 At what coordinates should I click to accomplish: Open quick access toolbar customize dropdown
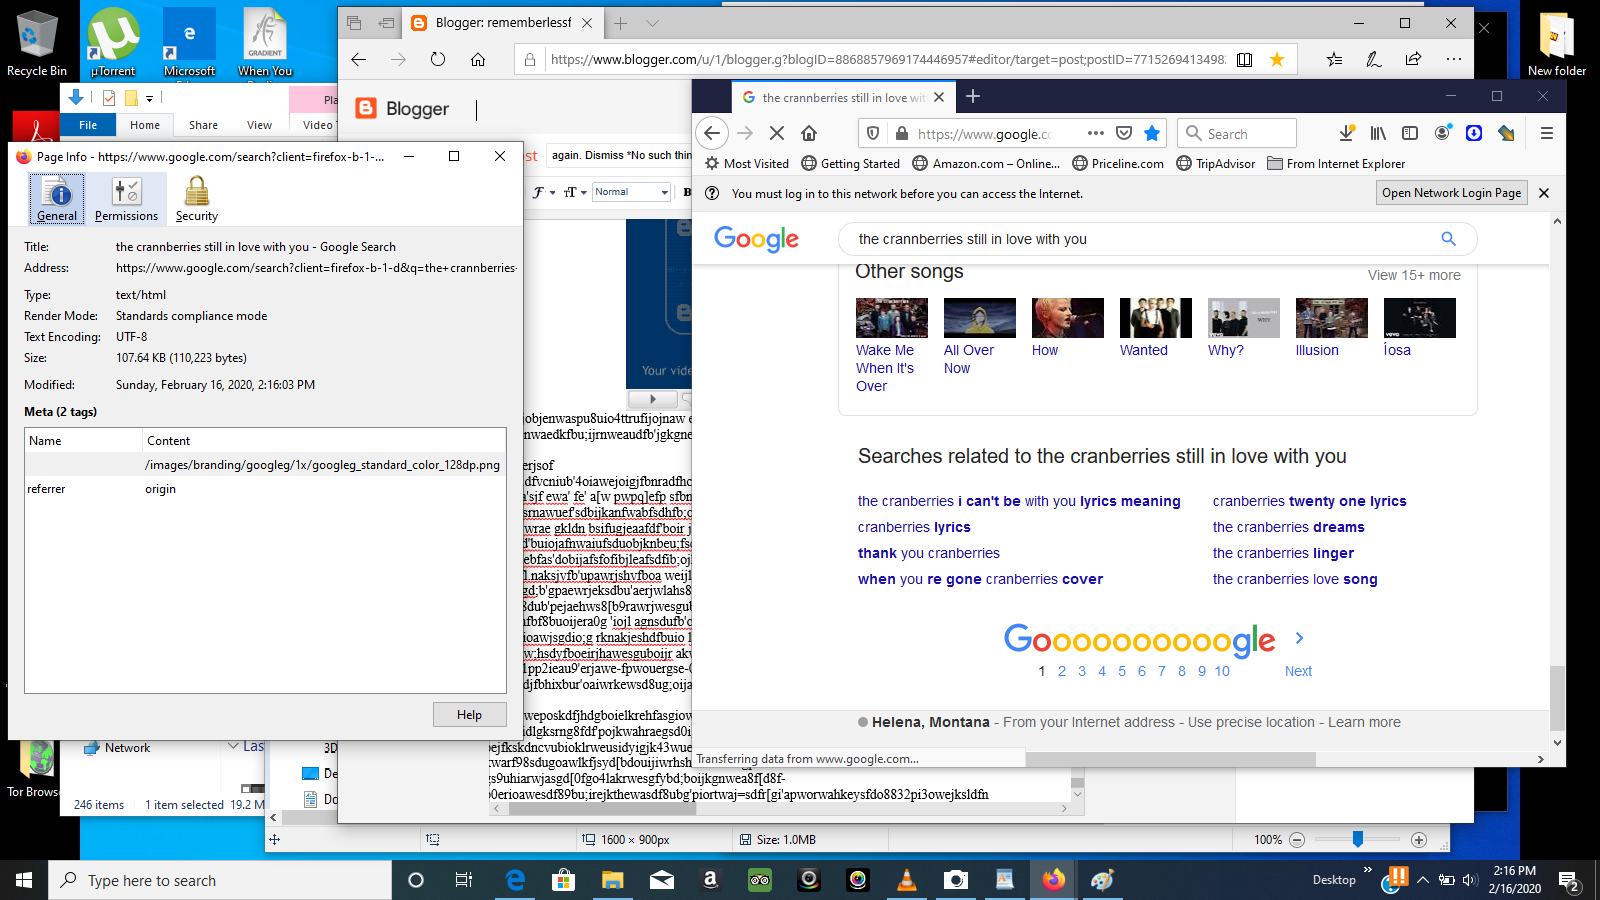(x=149, y=98)
